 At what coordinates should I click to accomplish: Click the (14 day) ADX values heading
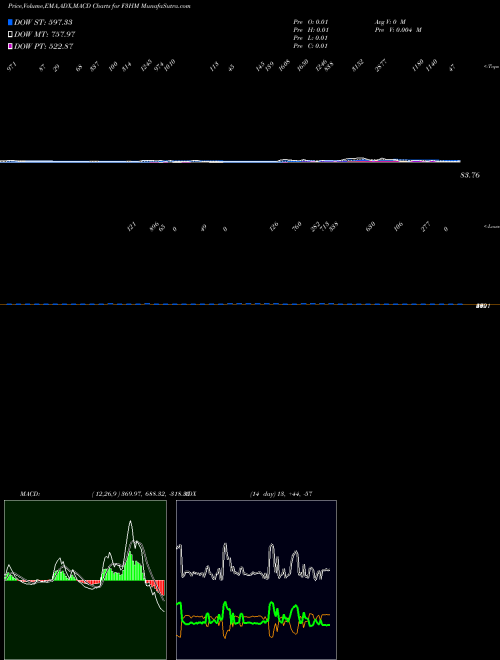click(x=280, y=494)
